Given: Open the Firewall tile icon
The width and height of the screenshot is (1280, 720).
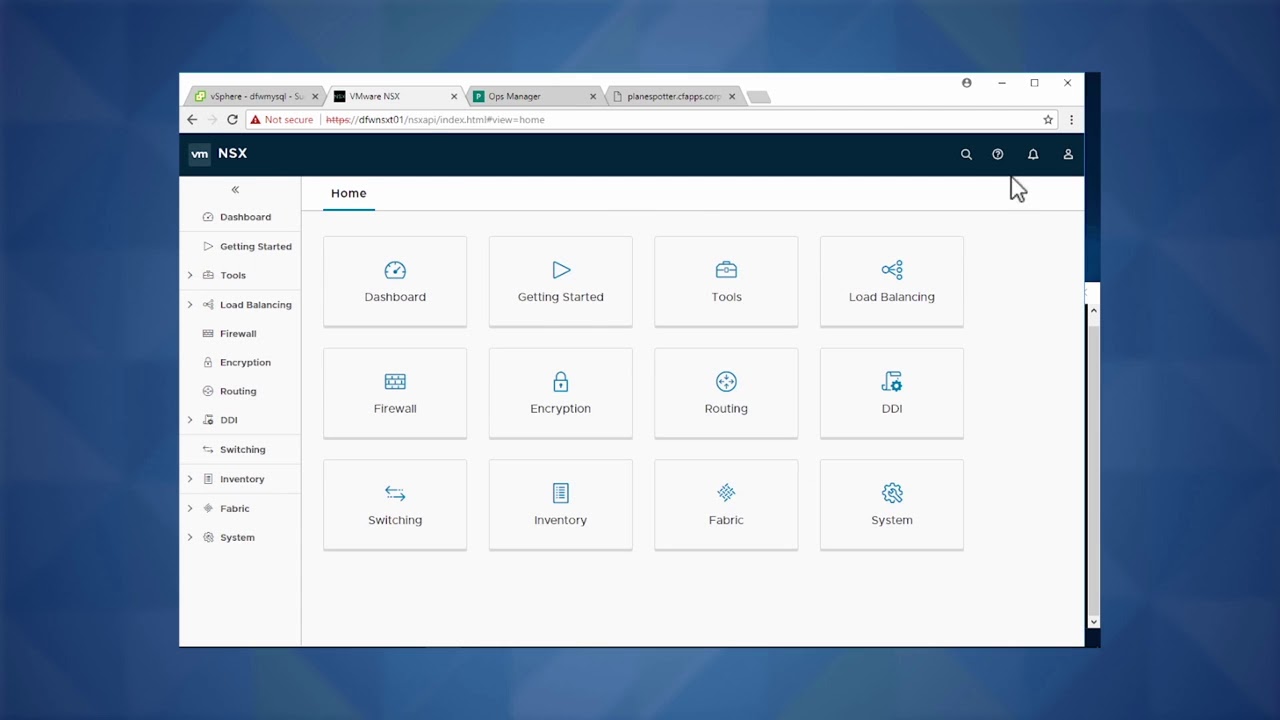Looking at the screenshot, I should pyautogui.click(x=395, y=382).
